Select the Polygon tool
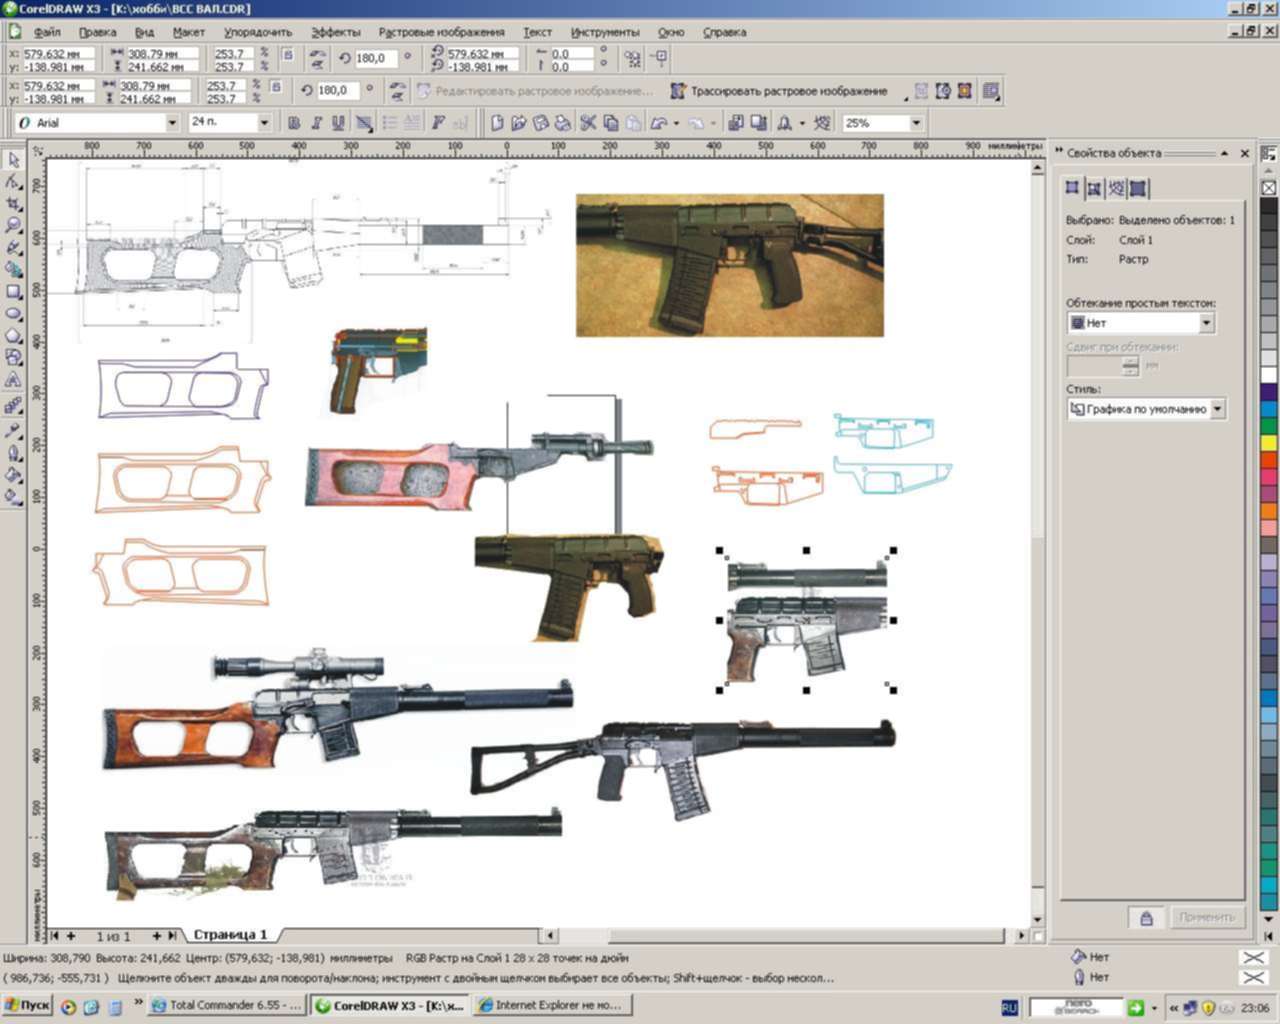 click(13, 336)
